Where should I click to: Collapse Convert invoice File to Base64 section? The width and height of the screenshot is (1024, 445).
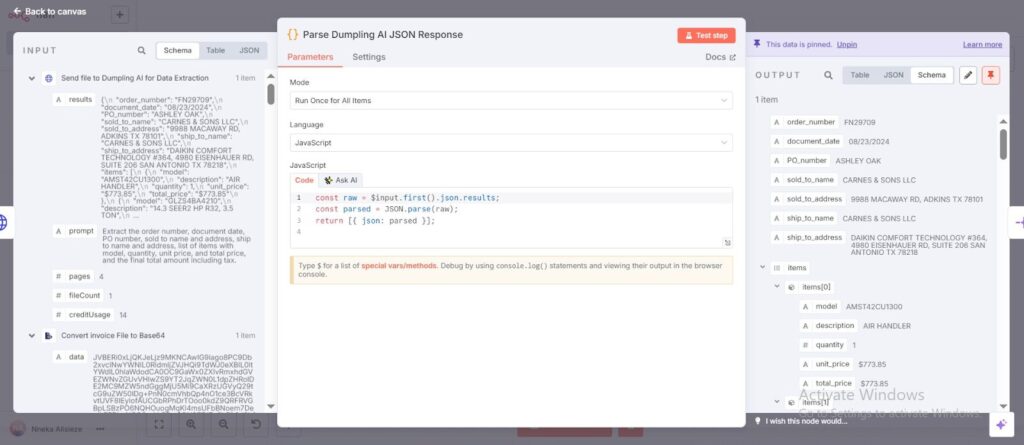coord(31,336)
